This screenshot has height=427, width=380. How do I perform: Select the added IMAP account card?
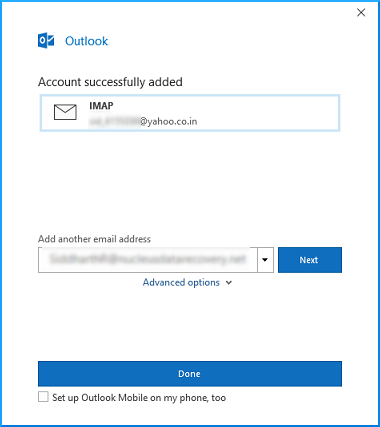coord(190,113)
